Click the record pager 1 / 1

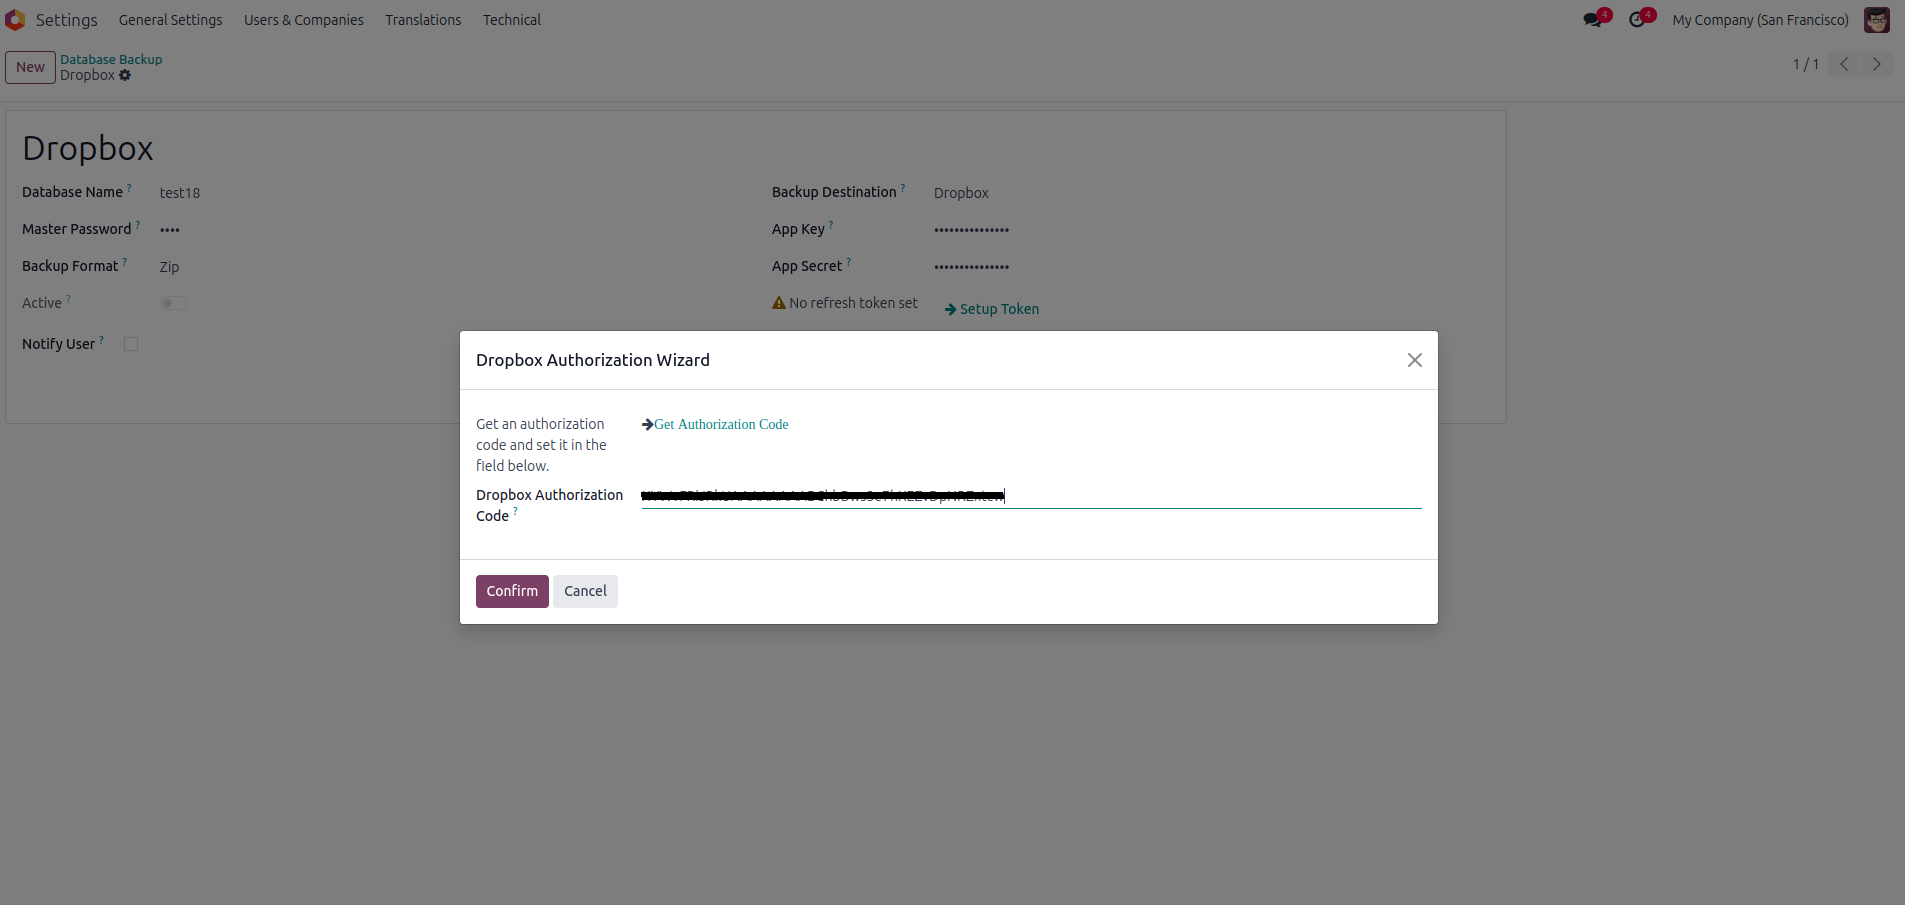tap(1805, 64)
